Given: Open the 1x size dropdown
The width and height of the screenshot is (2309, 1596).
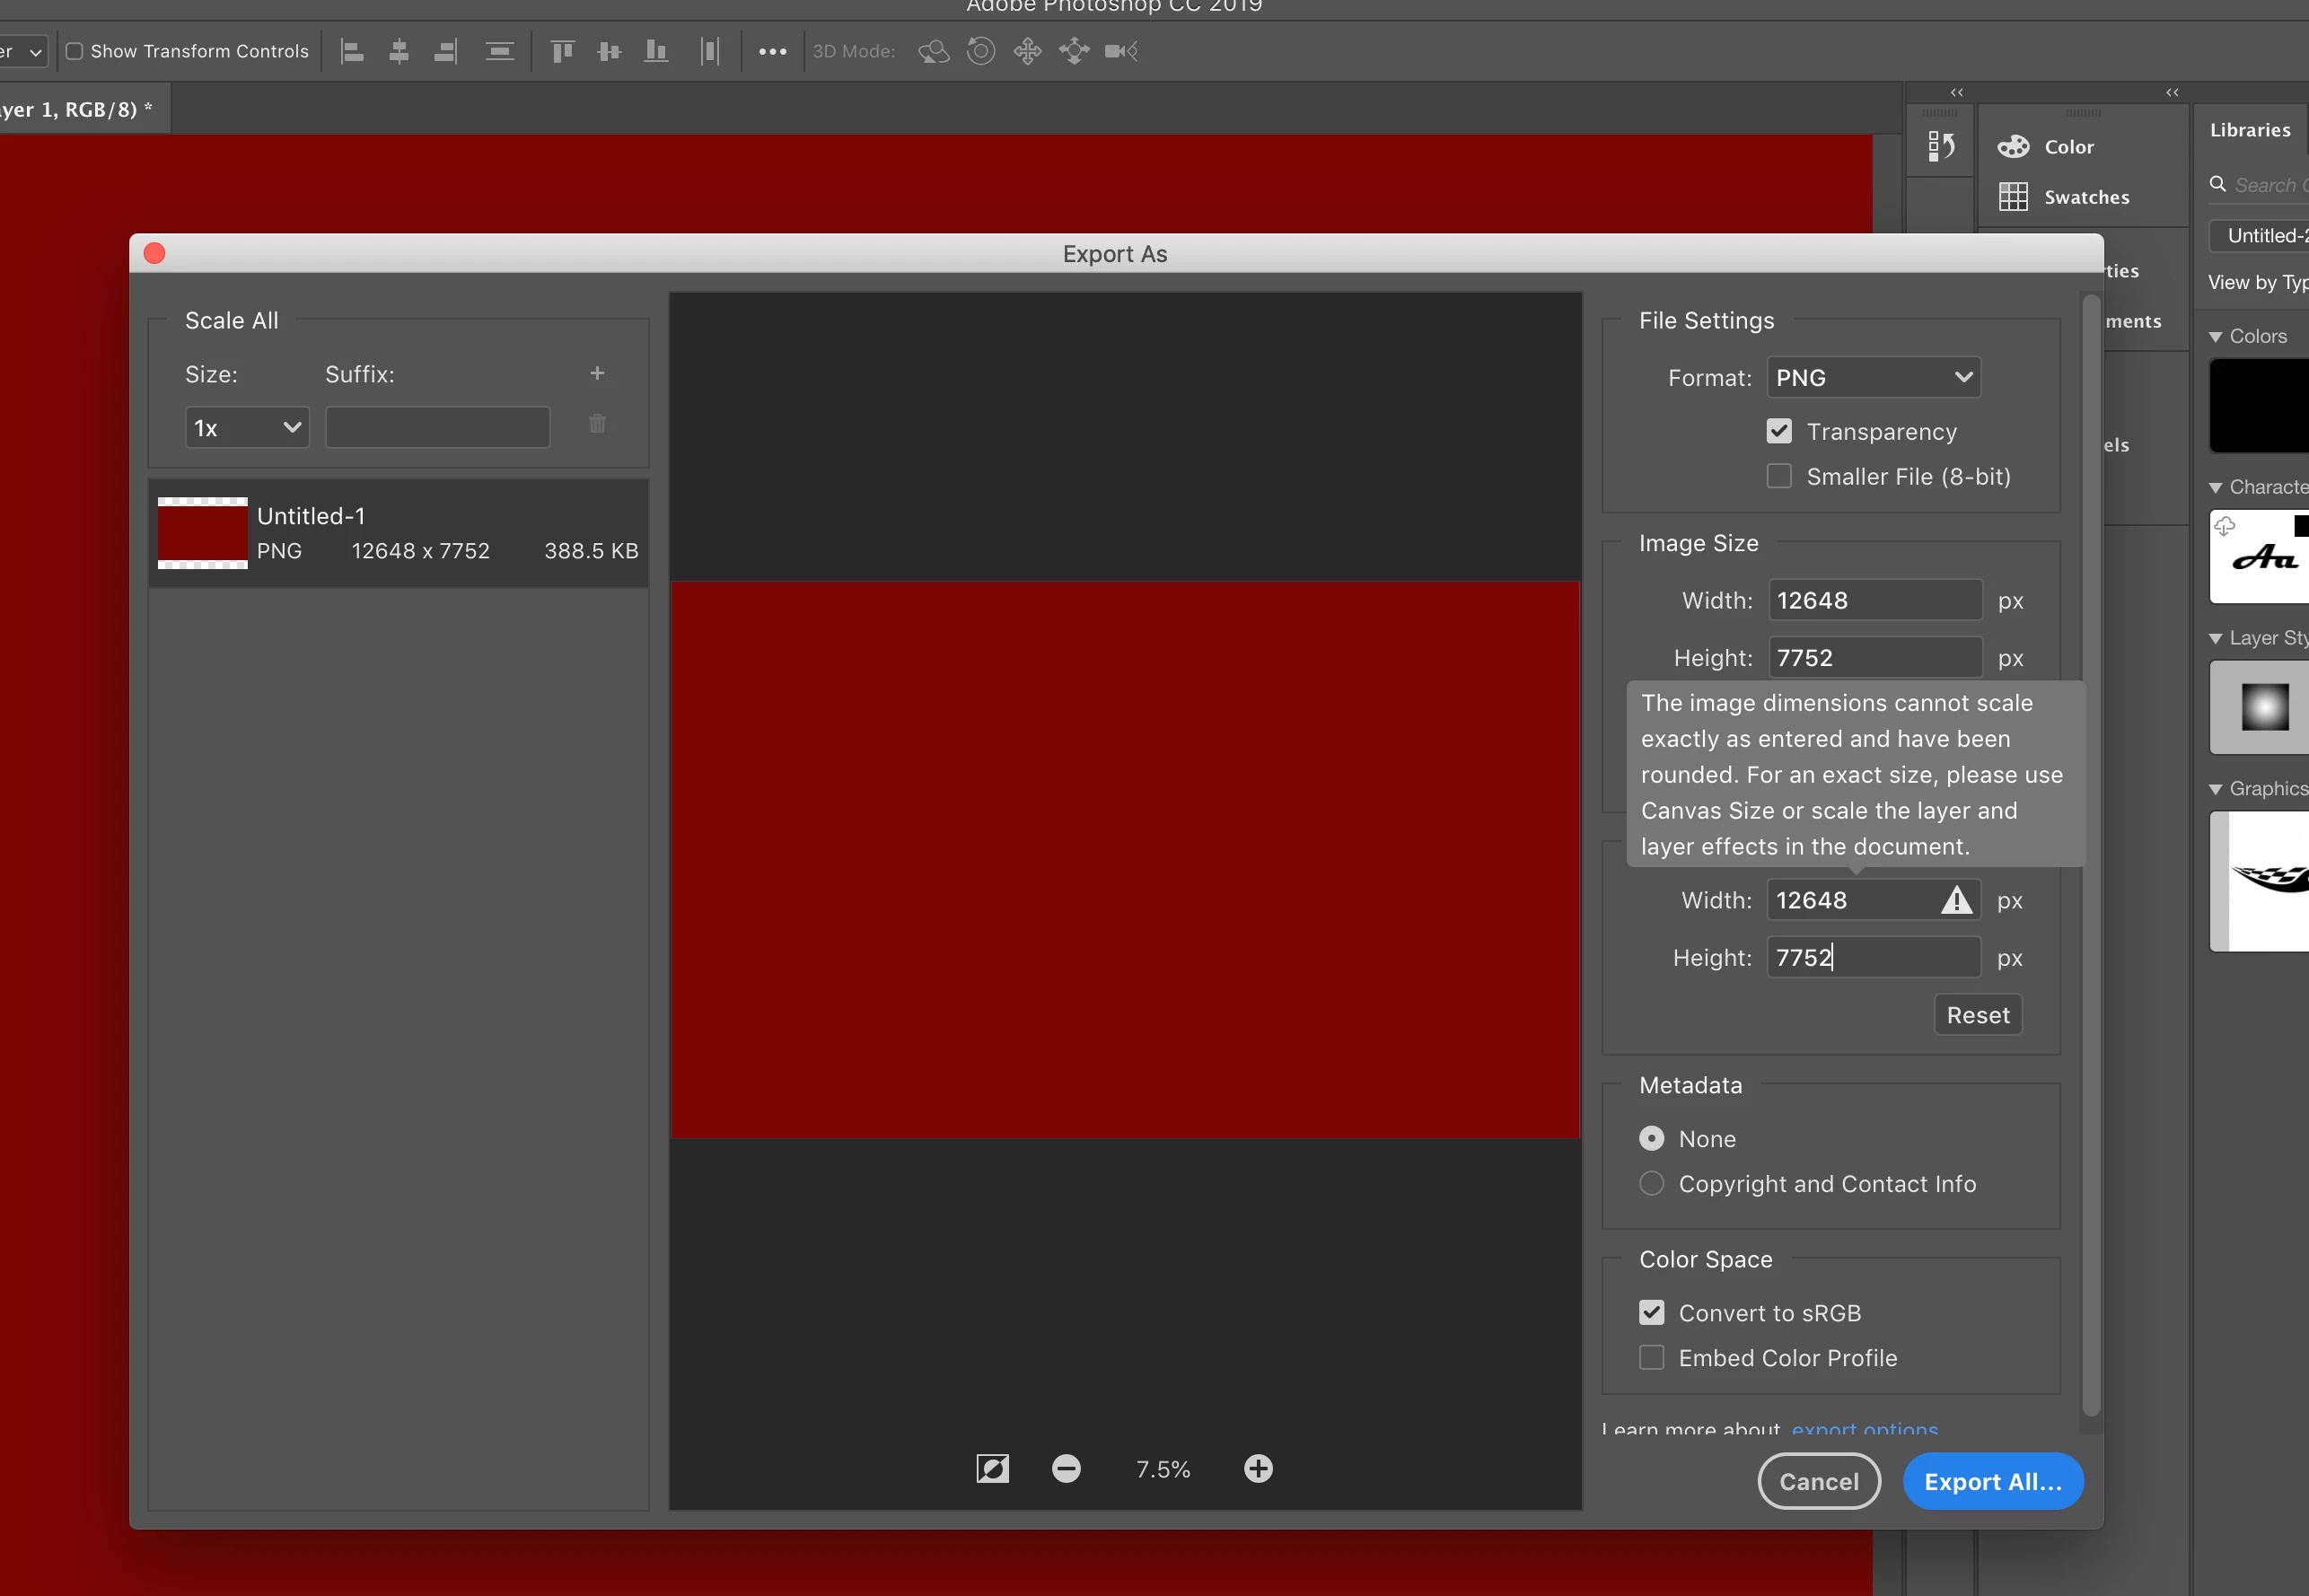Looking at the screenshot, I should pos(247,428).
